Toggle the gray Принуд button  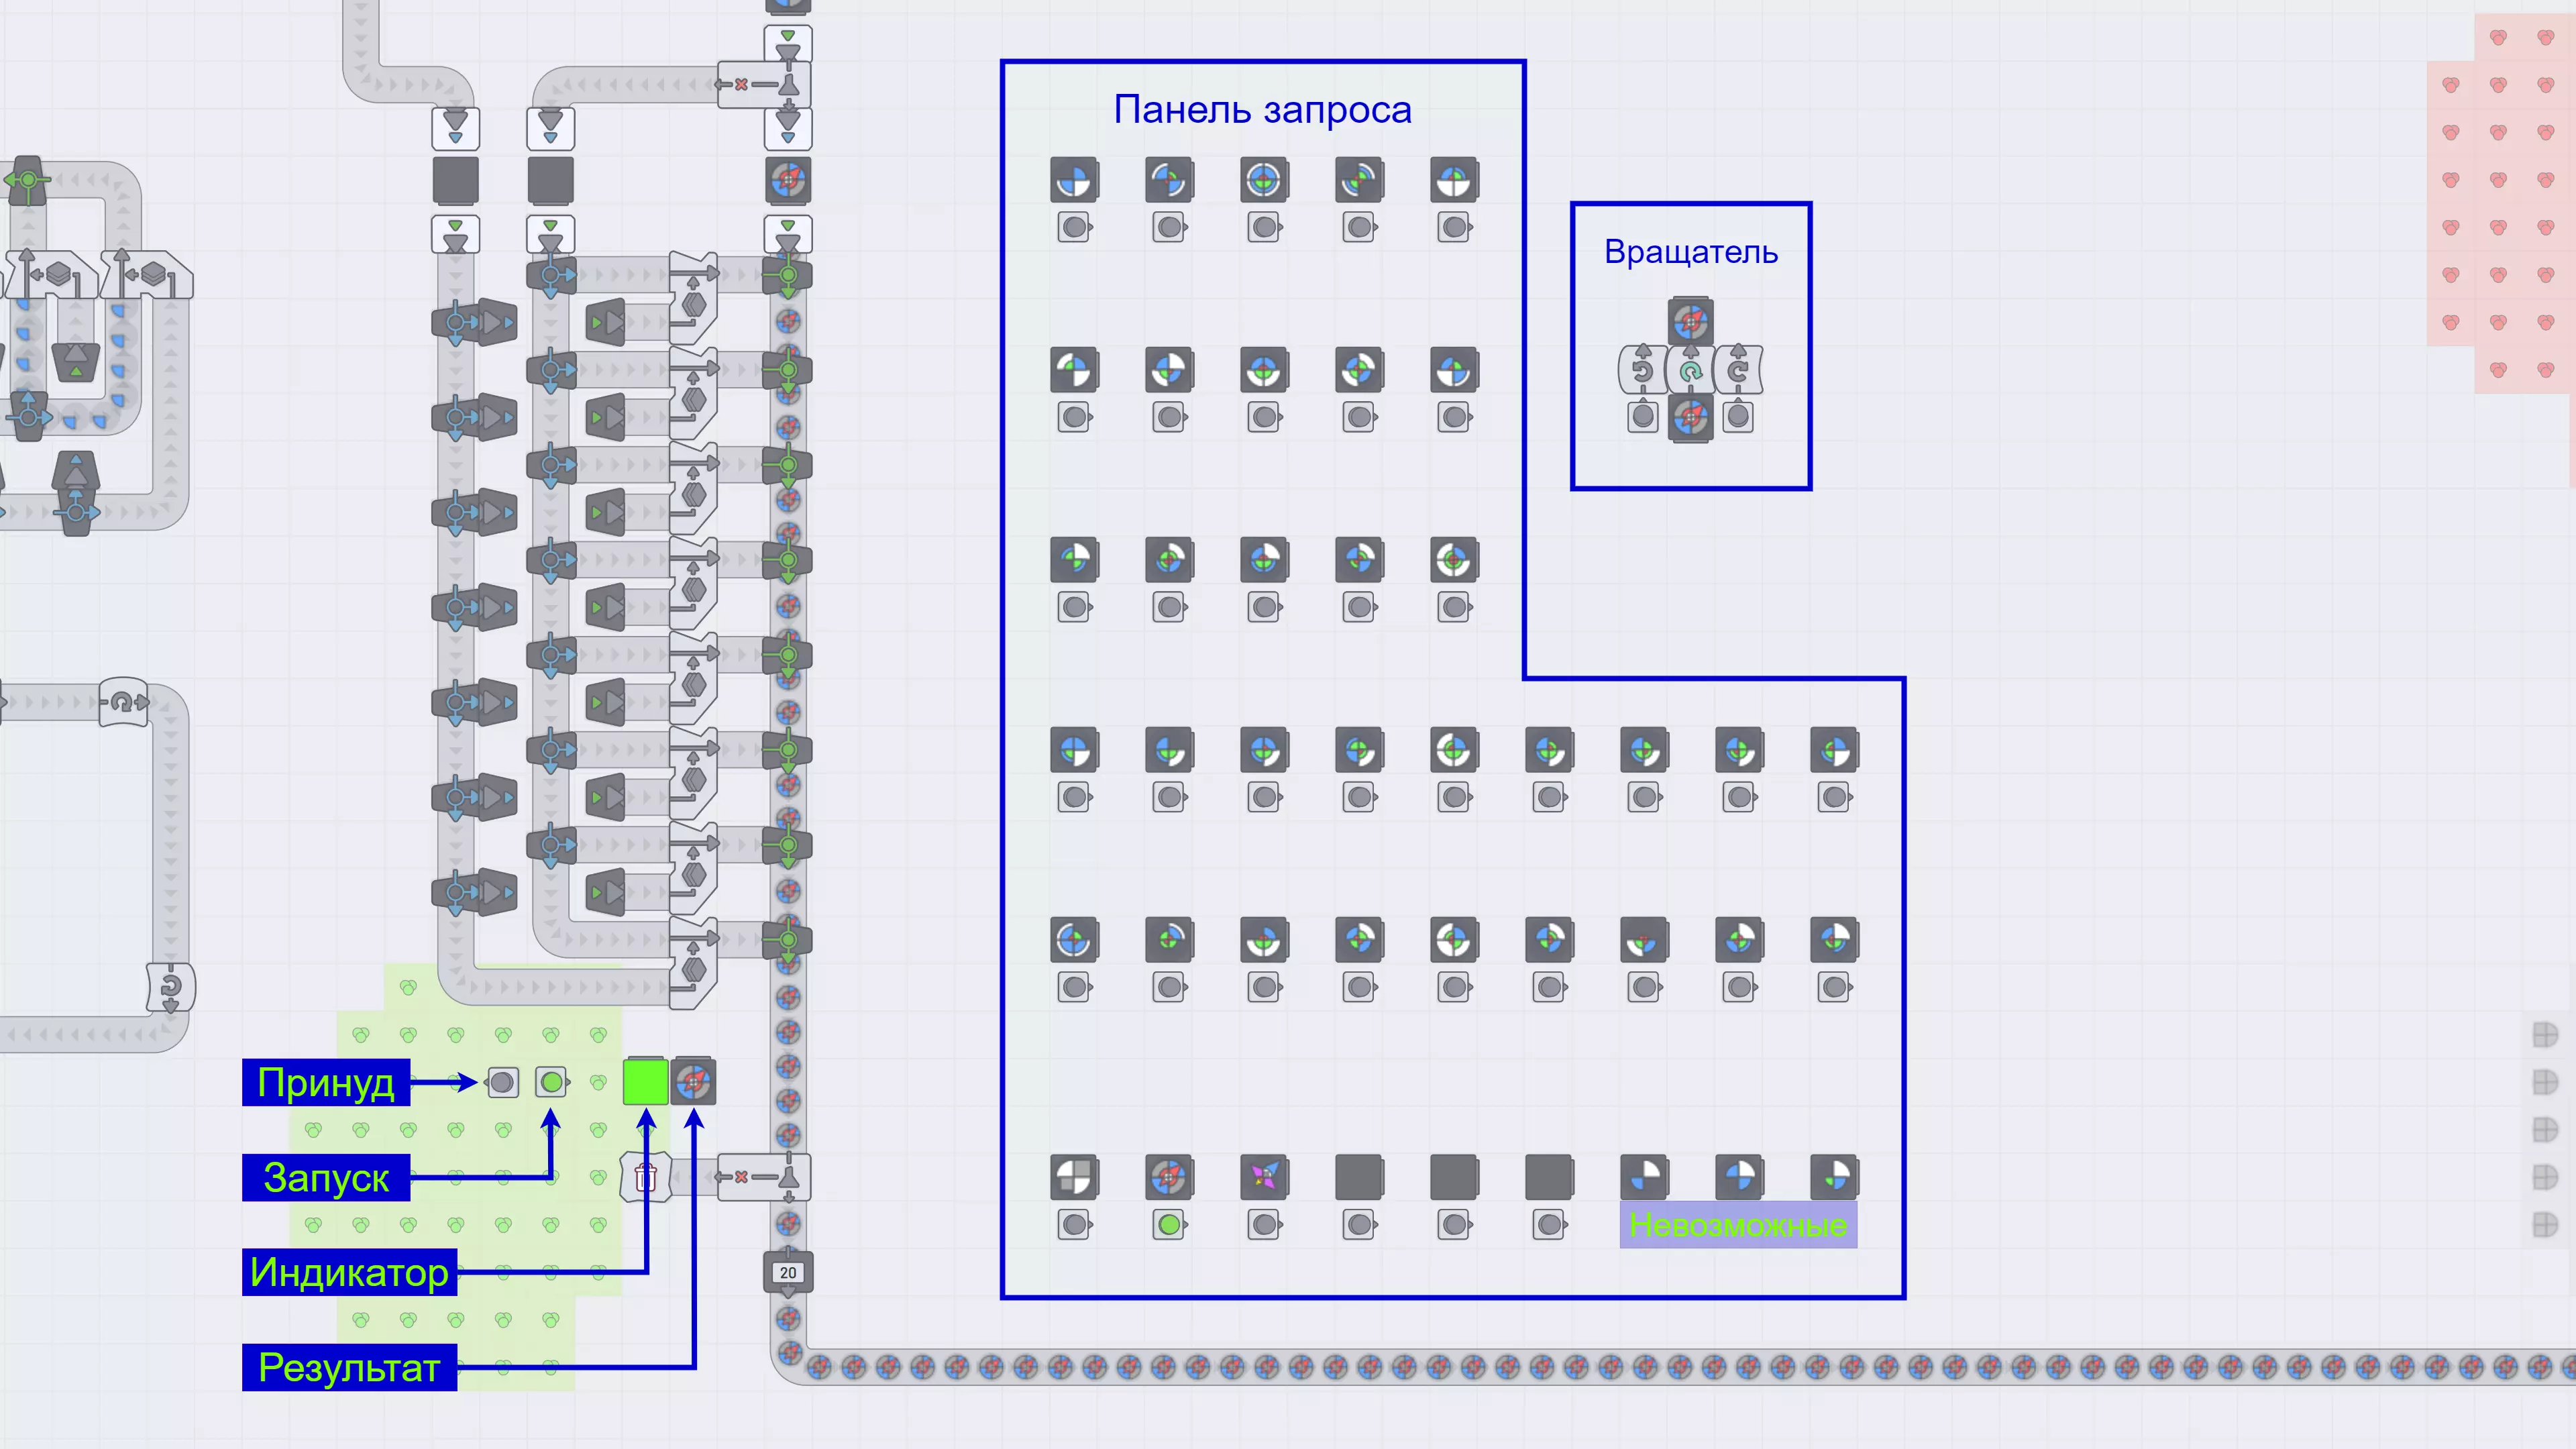tap(503, 1082)
